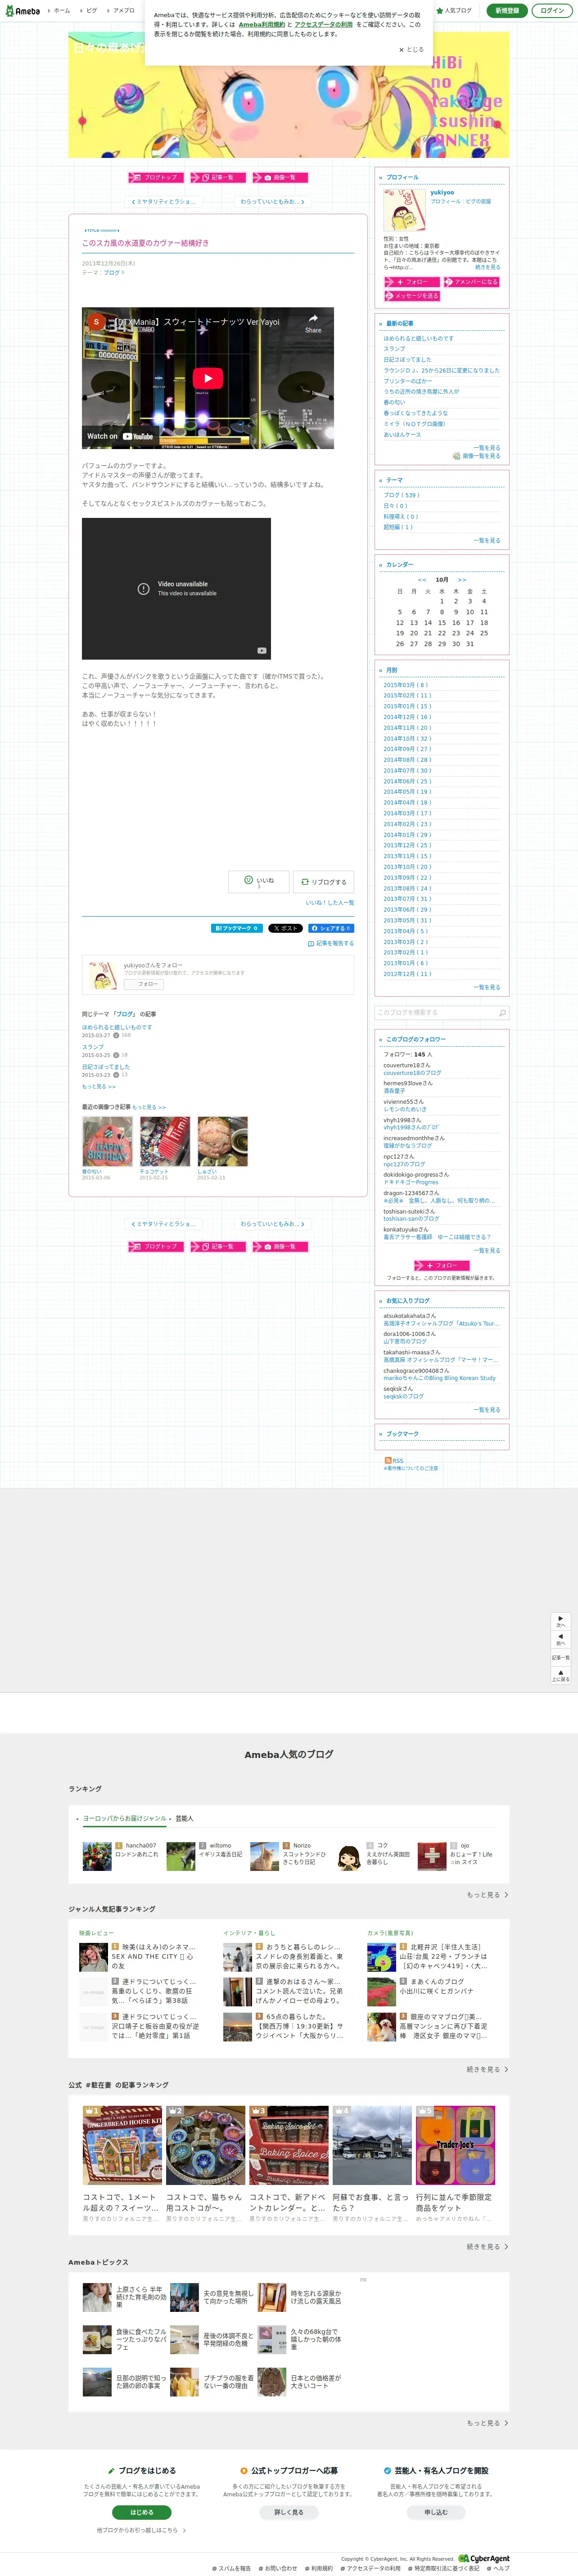
Task: Expand profile with 続きを見る link
Action: [x=488, y=267]
